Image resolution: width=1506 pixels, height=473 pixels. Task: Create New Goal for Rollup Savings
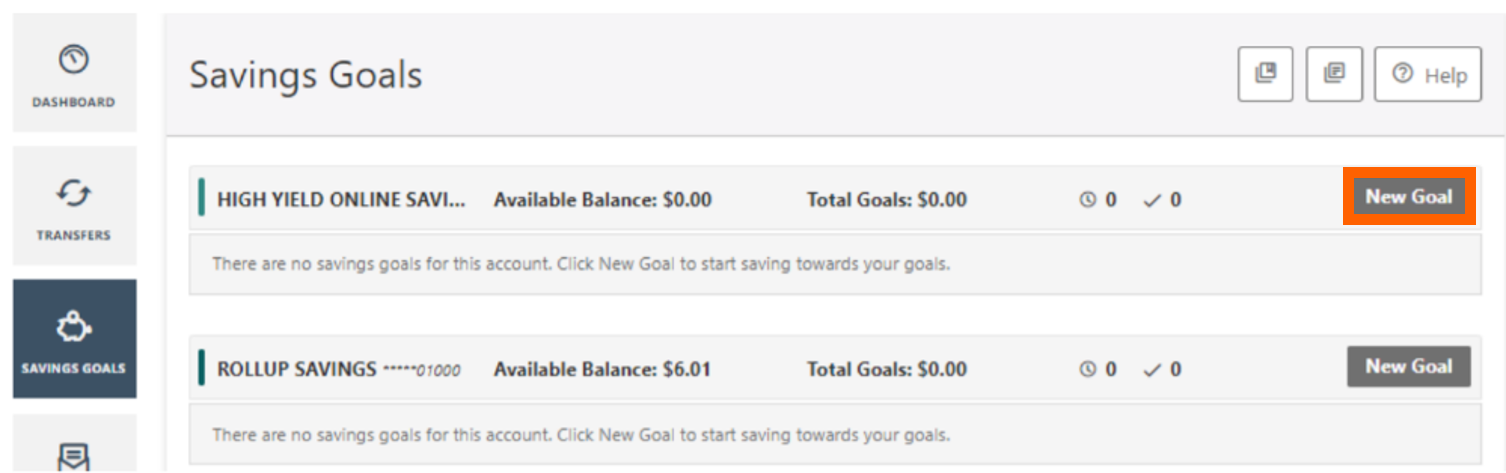1408,367
